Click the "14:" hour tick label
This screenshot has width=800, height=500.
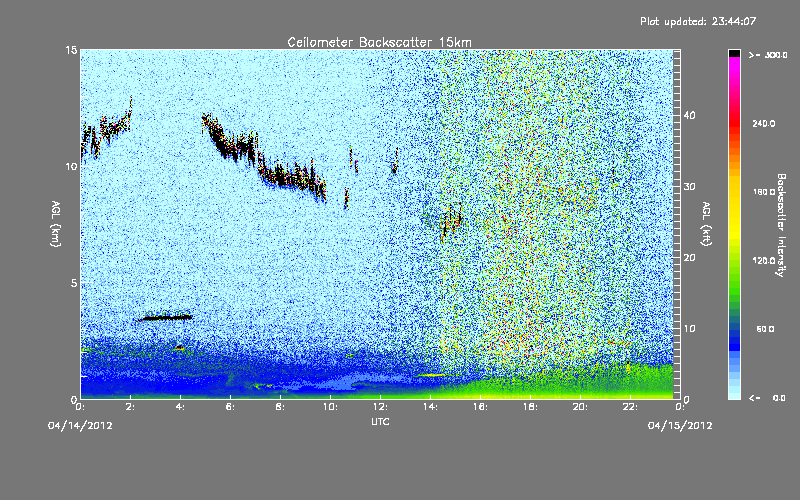430,407
